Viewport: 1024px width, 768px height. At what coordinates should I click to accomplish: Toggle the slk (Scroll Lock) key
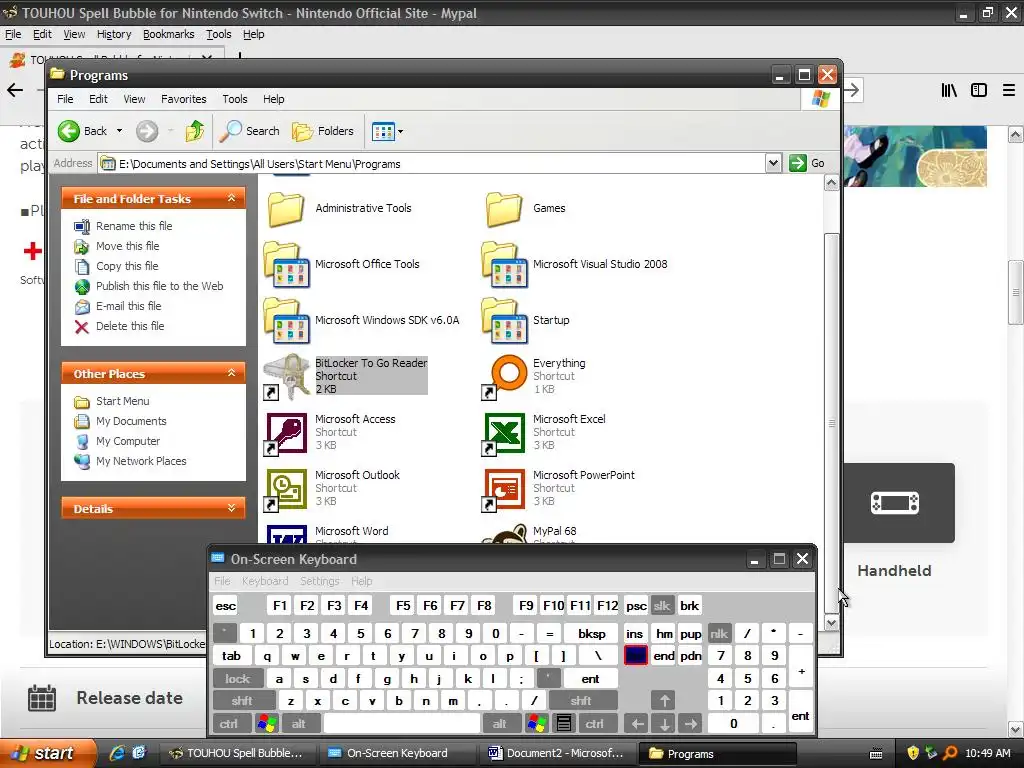pos(662,605)
